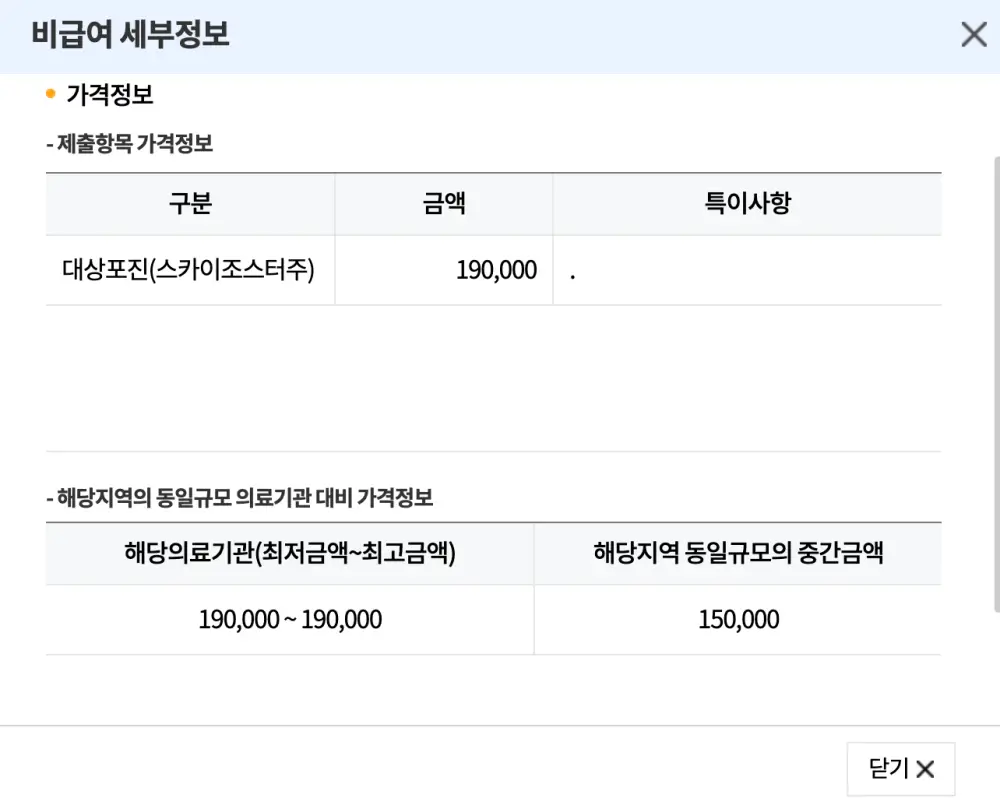Click the 구분 column header
The width and height of the screenshot is (1000, 805).
[x=189, y=203]
